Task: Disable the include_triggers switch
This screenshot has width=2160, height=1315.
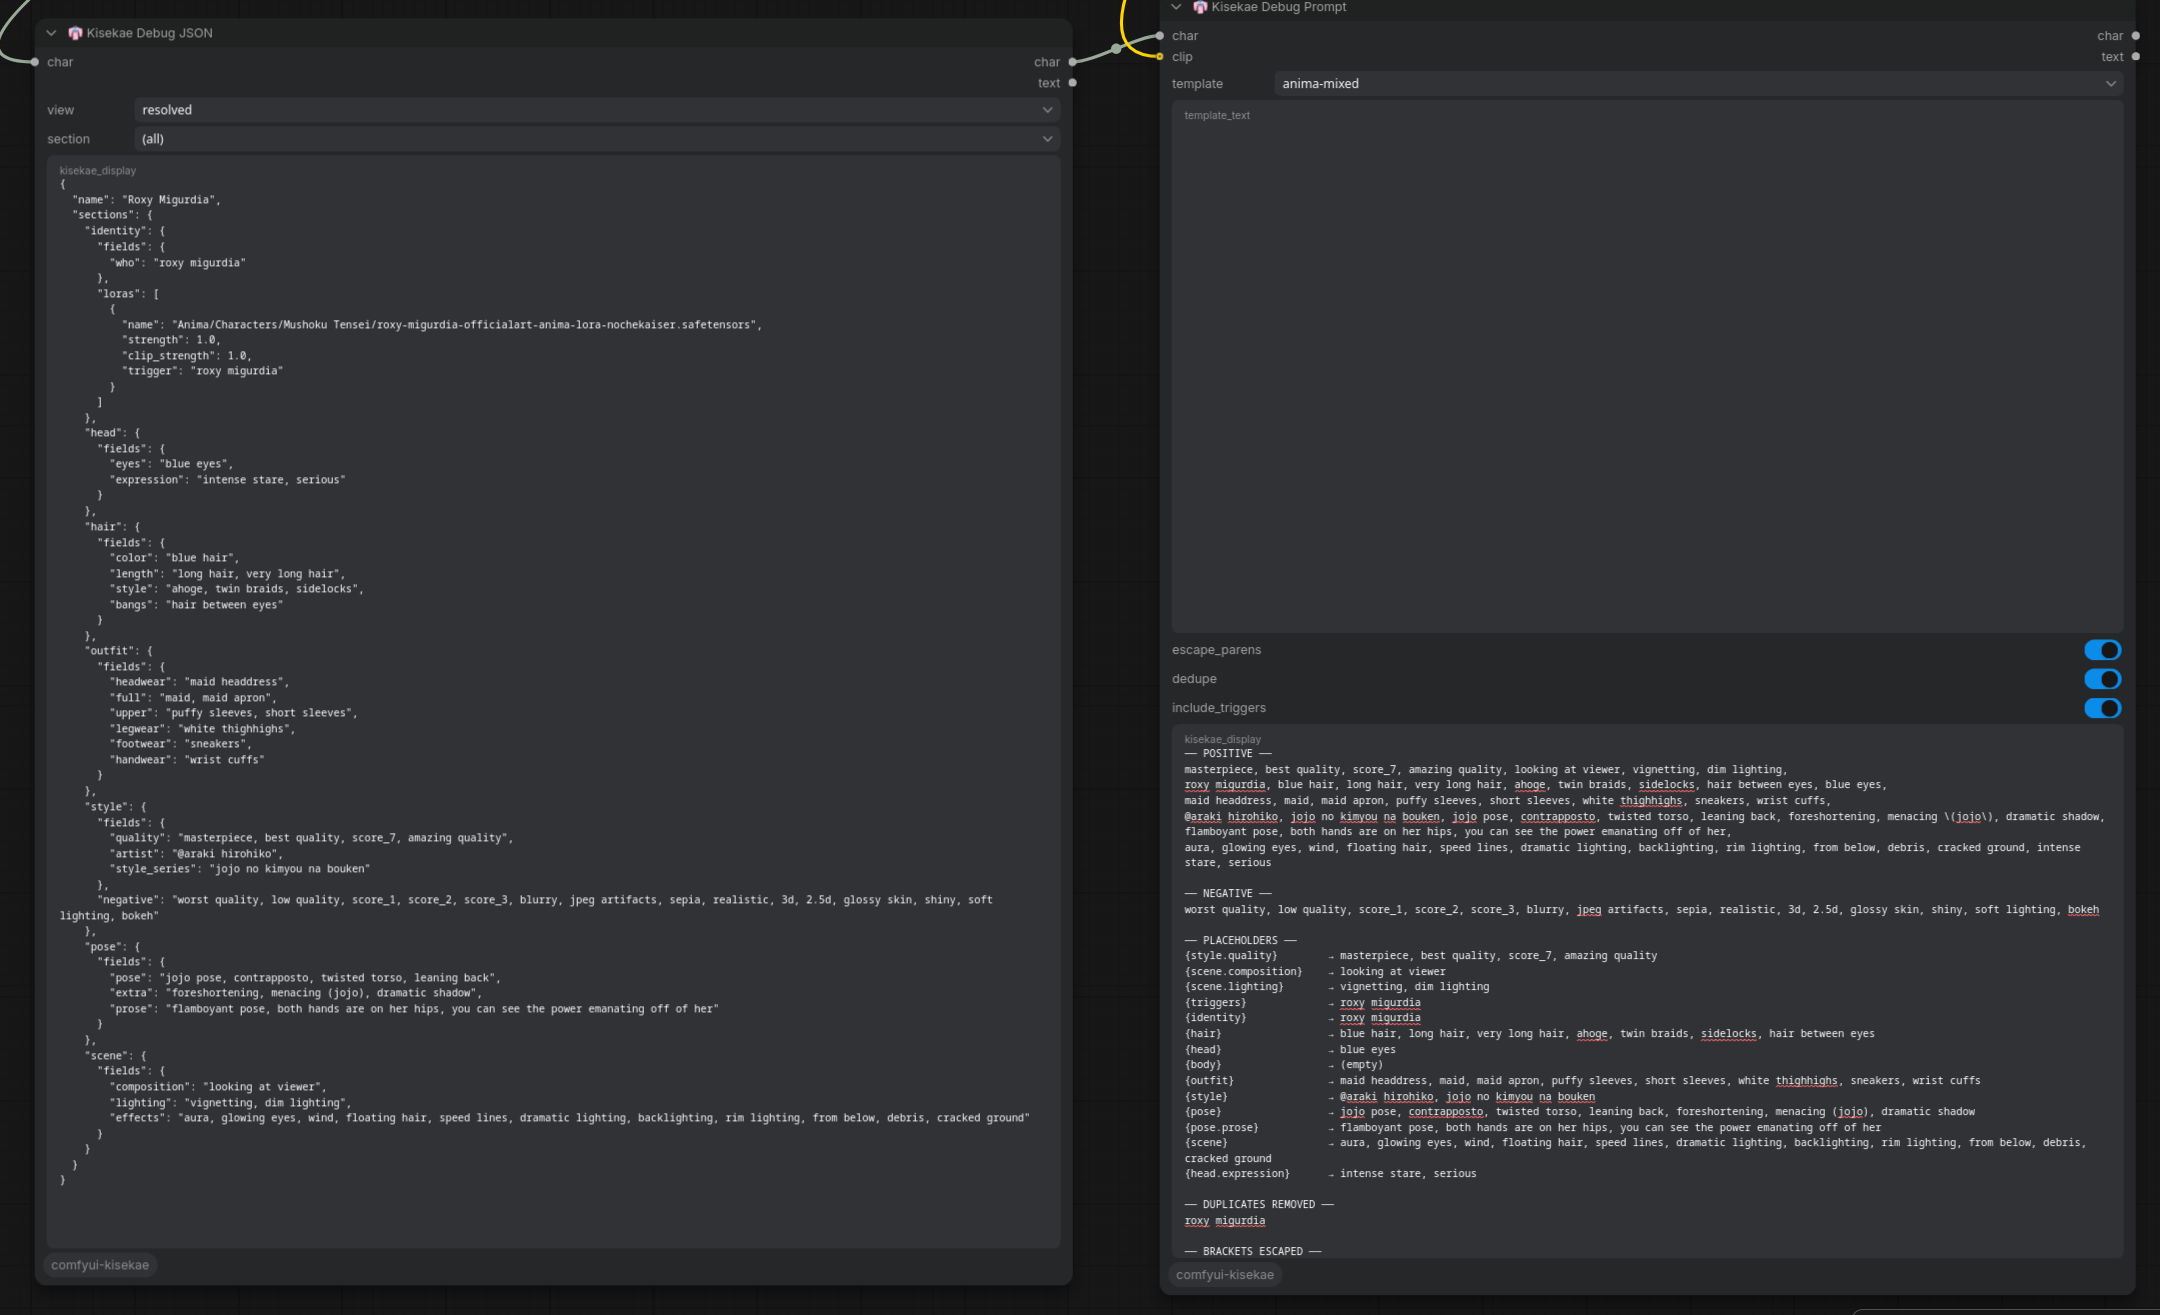Action: coord(2102,708)
